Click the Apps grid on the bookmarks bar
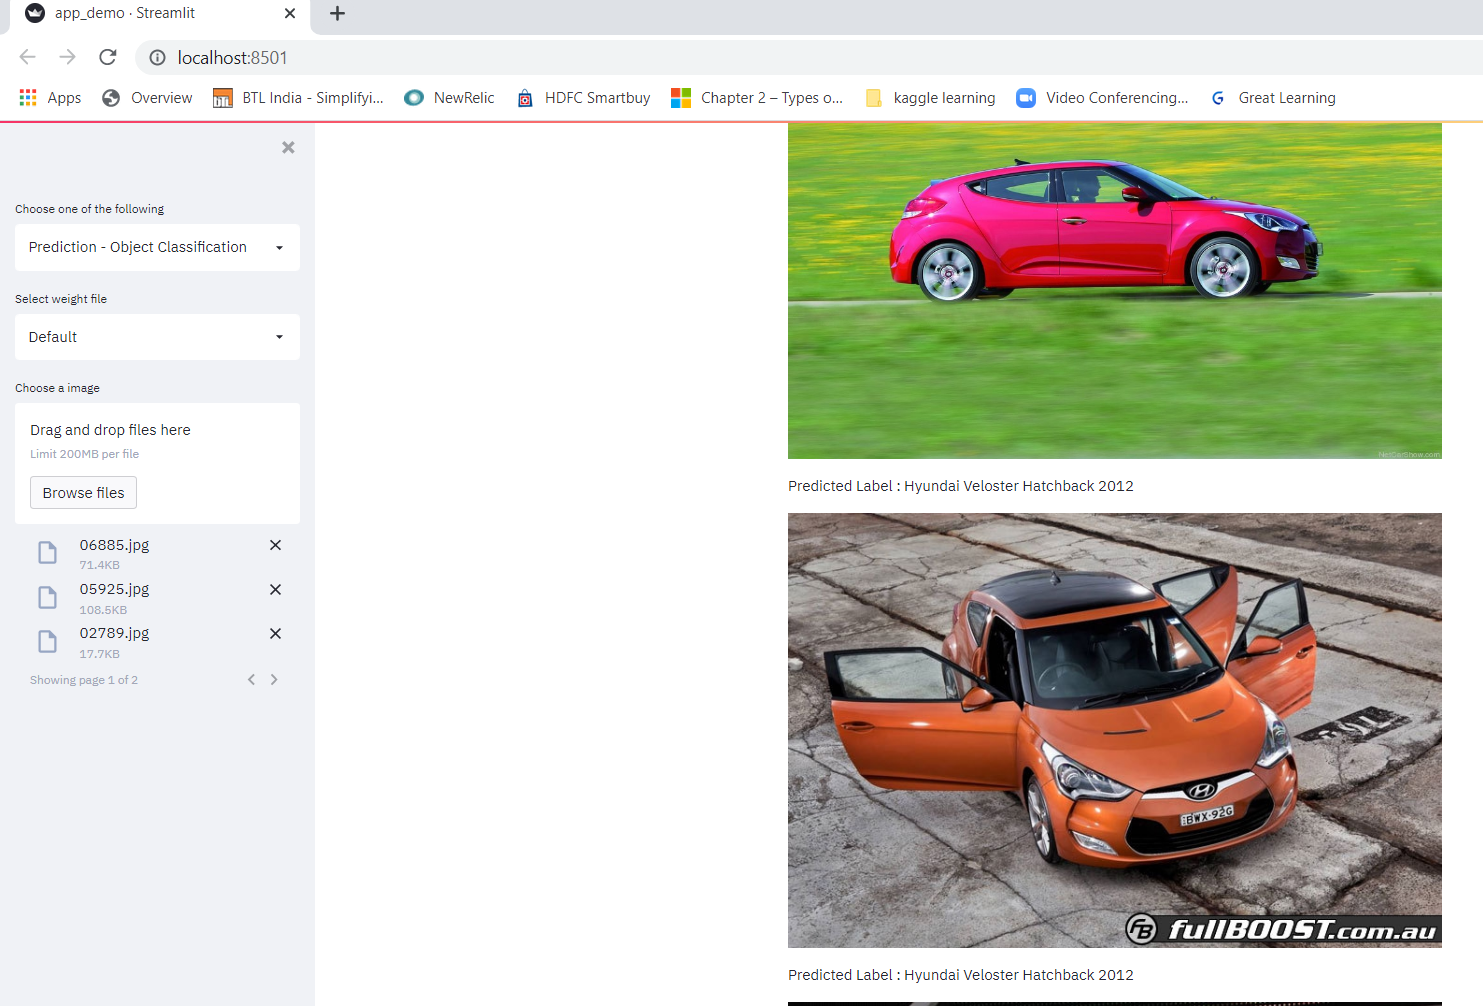Image resolution: width=1483 pixels, height=1006 pixels. [27, 97]
